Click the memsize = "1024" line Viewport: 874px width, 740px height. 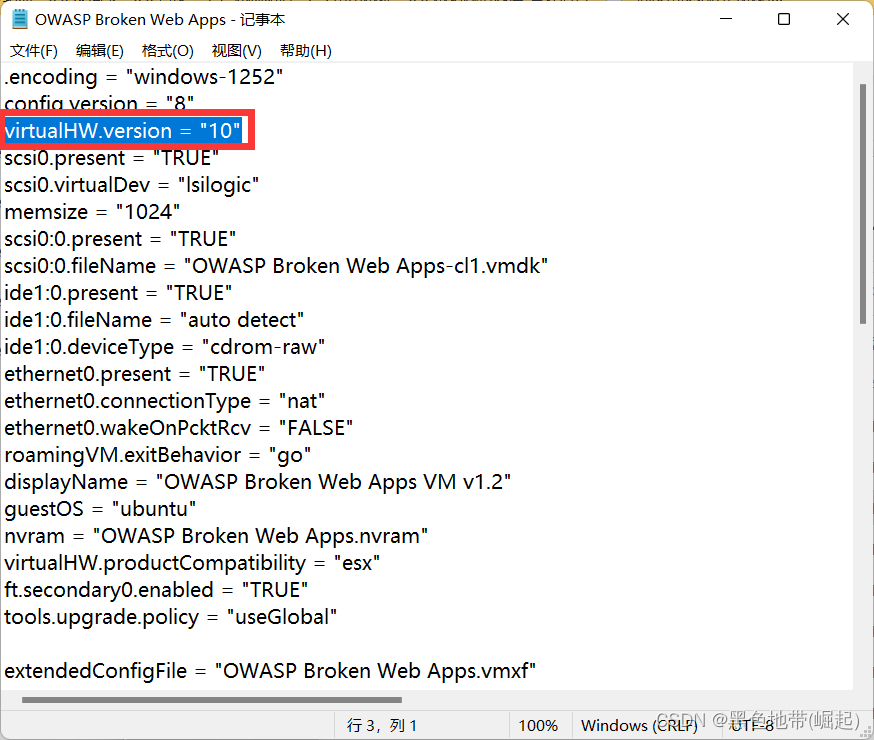click(x=92, y=212)
